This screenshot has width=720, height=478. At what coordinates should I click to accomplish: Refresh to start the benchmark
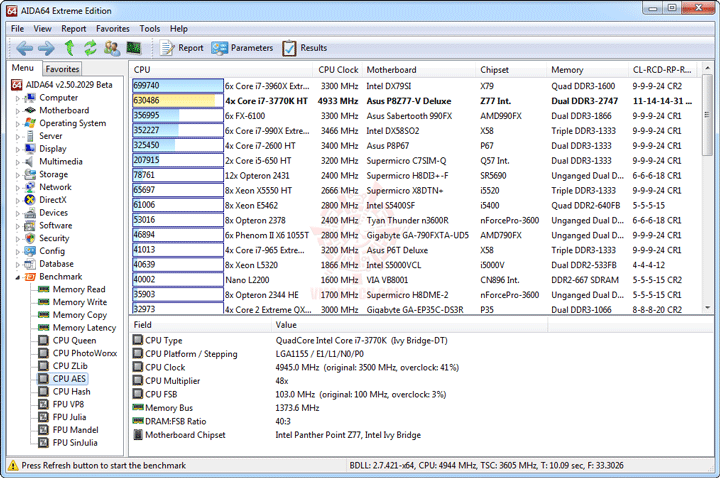[x=90, y=48]
